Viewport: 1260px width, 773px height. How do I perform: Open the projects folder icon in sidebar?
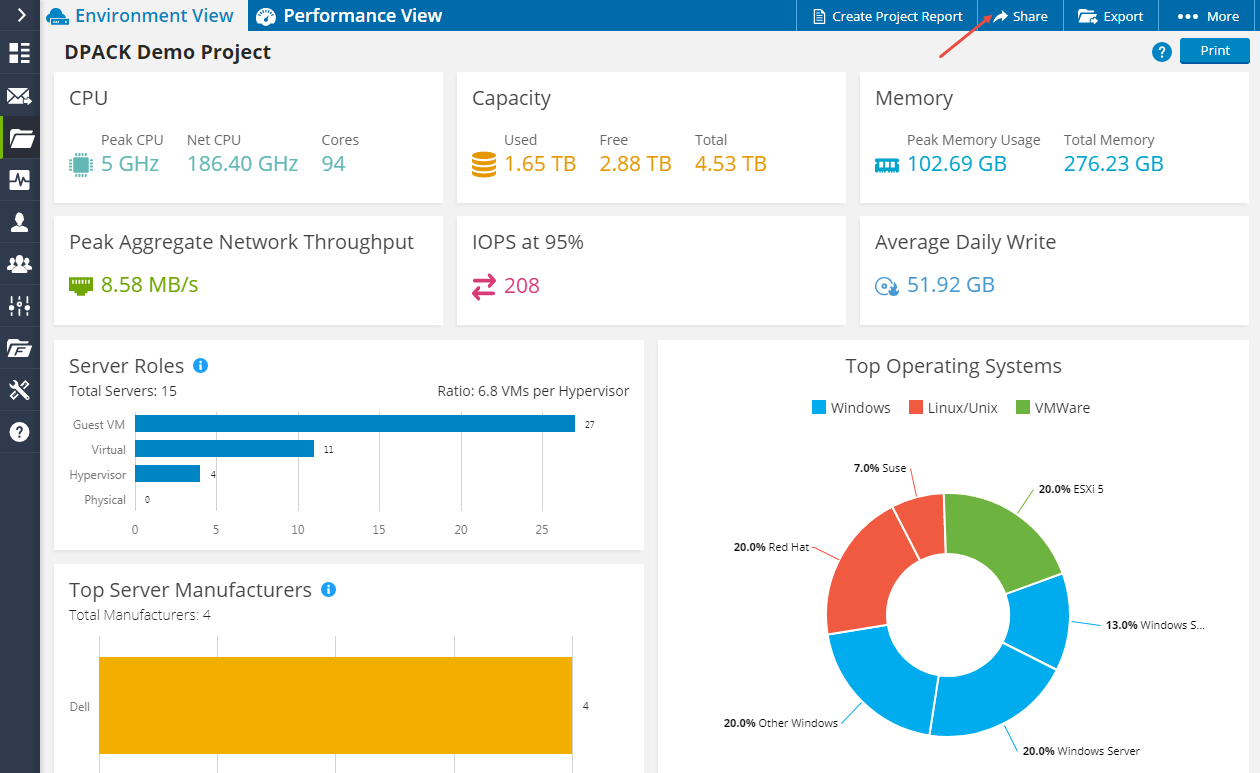click(20, 138)
